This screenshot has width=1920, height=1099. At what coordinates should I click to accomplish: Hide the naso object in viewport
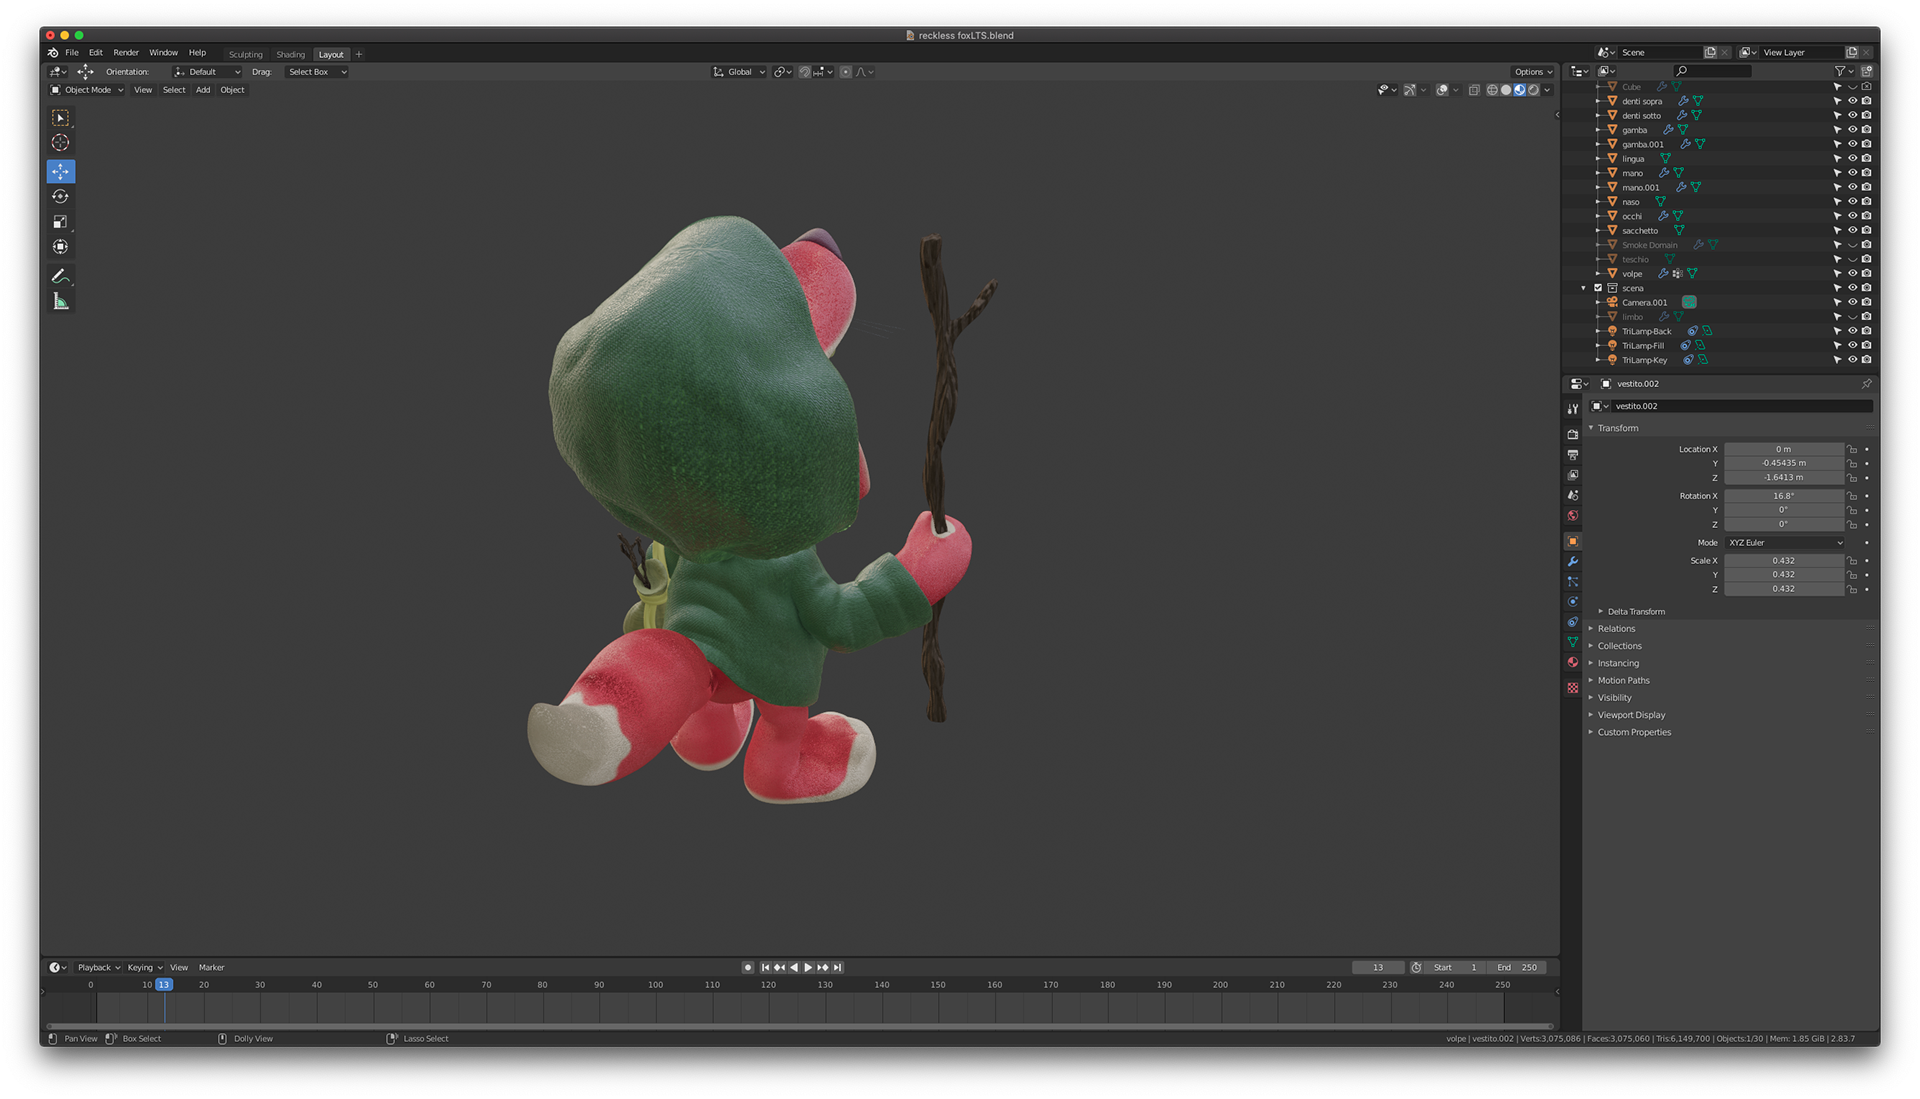(x=1852, y=202)
